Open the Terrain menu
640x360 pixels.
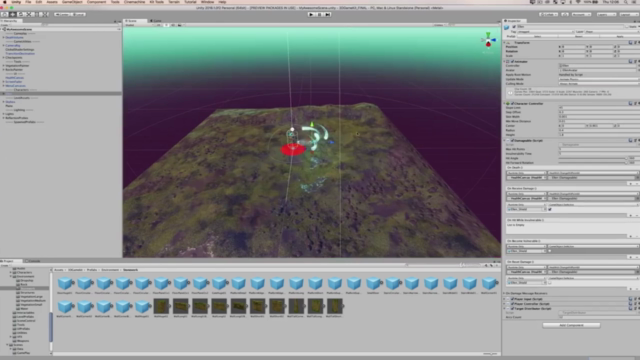[x=174, y=2]
